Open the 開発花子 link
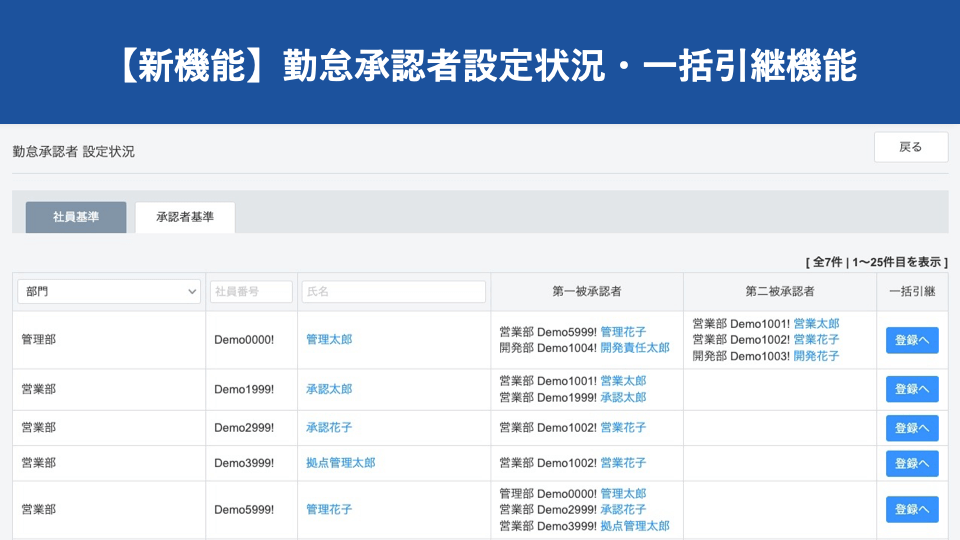 coord(816,356)
